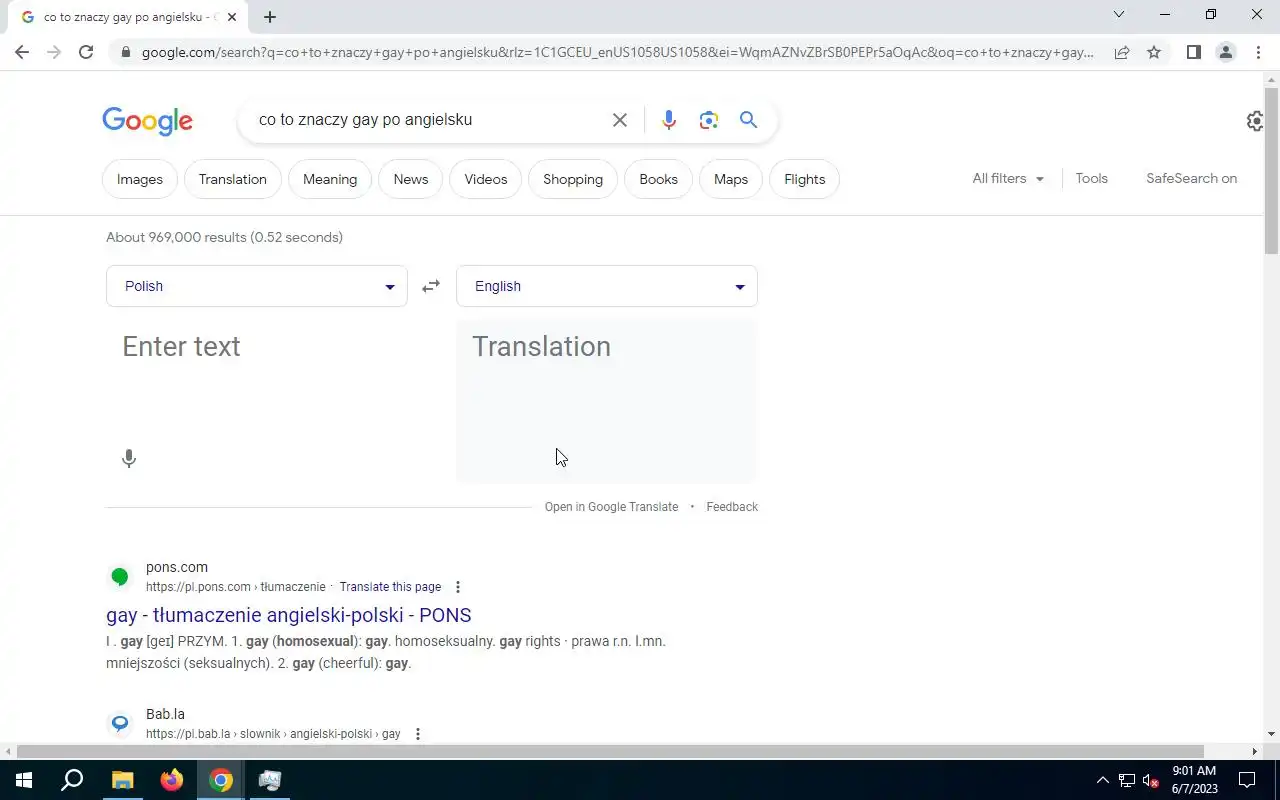Open more options for the pons.com result
This screenshot has width=1280, height=800.
458,587
